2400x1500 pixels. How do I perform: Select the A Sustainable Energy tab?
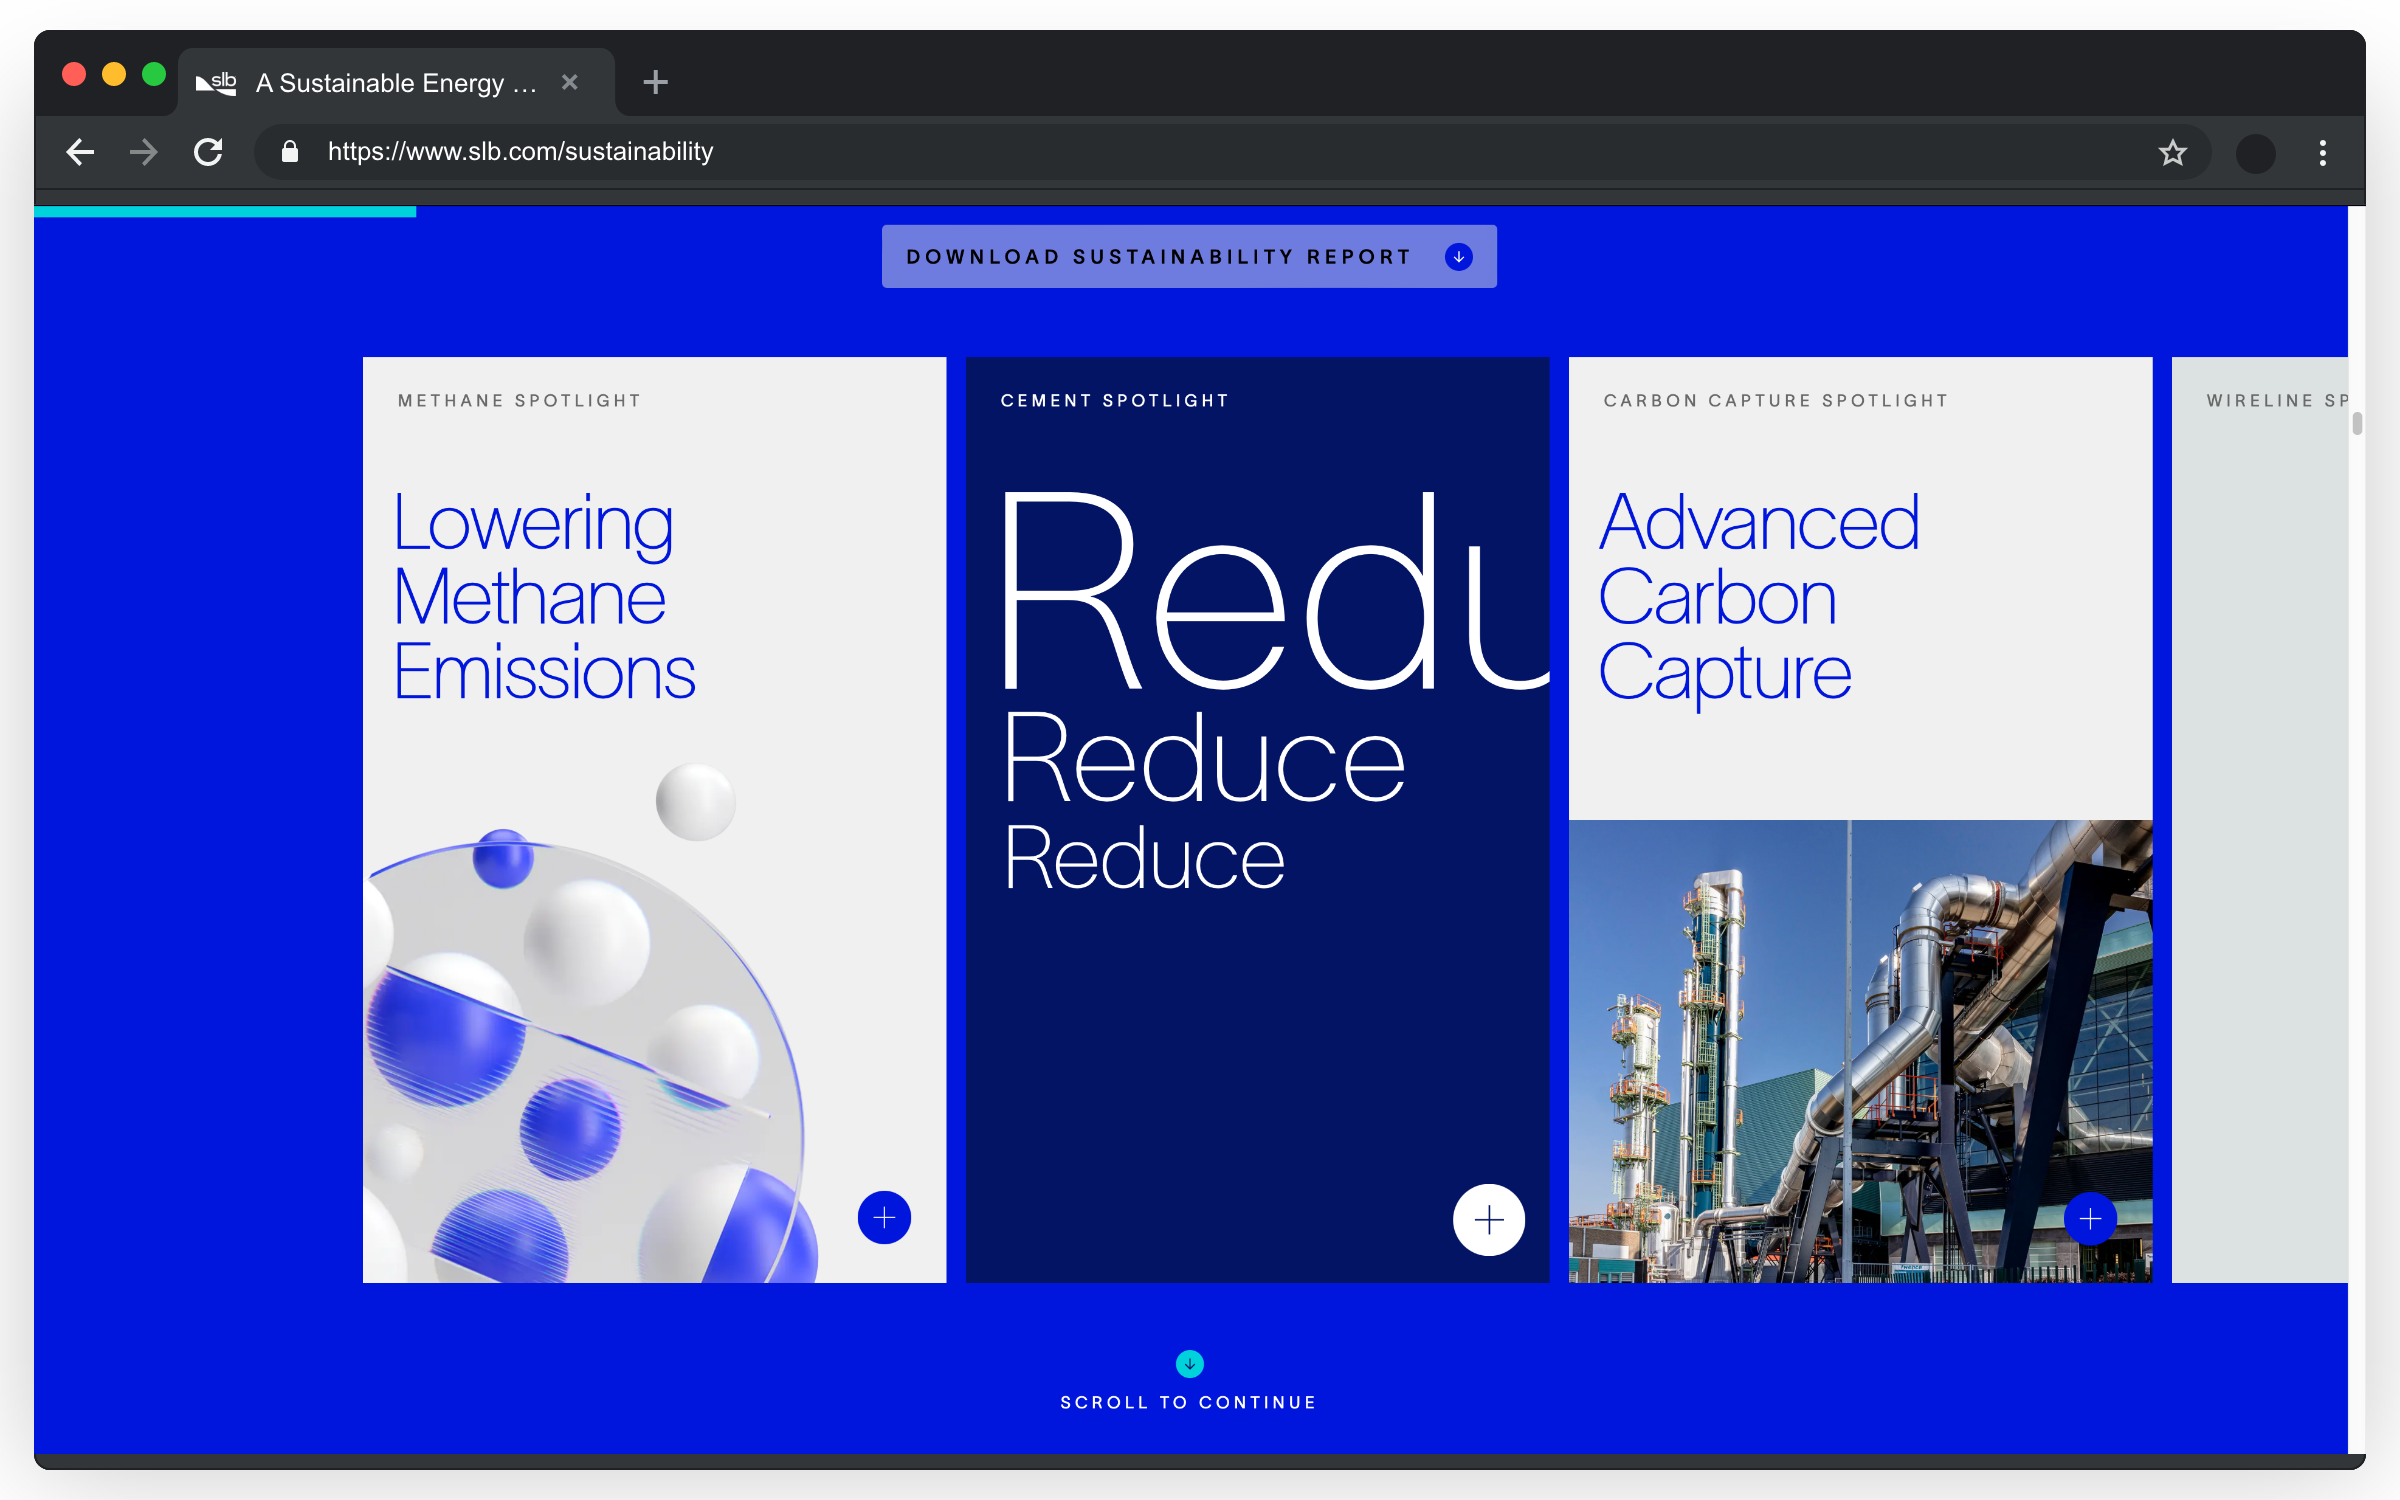(x=396, y=83)
